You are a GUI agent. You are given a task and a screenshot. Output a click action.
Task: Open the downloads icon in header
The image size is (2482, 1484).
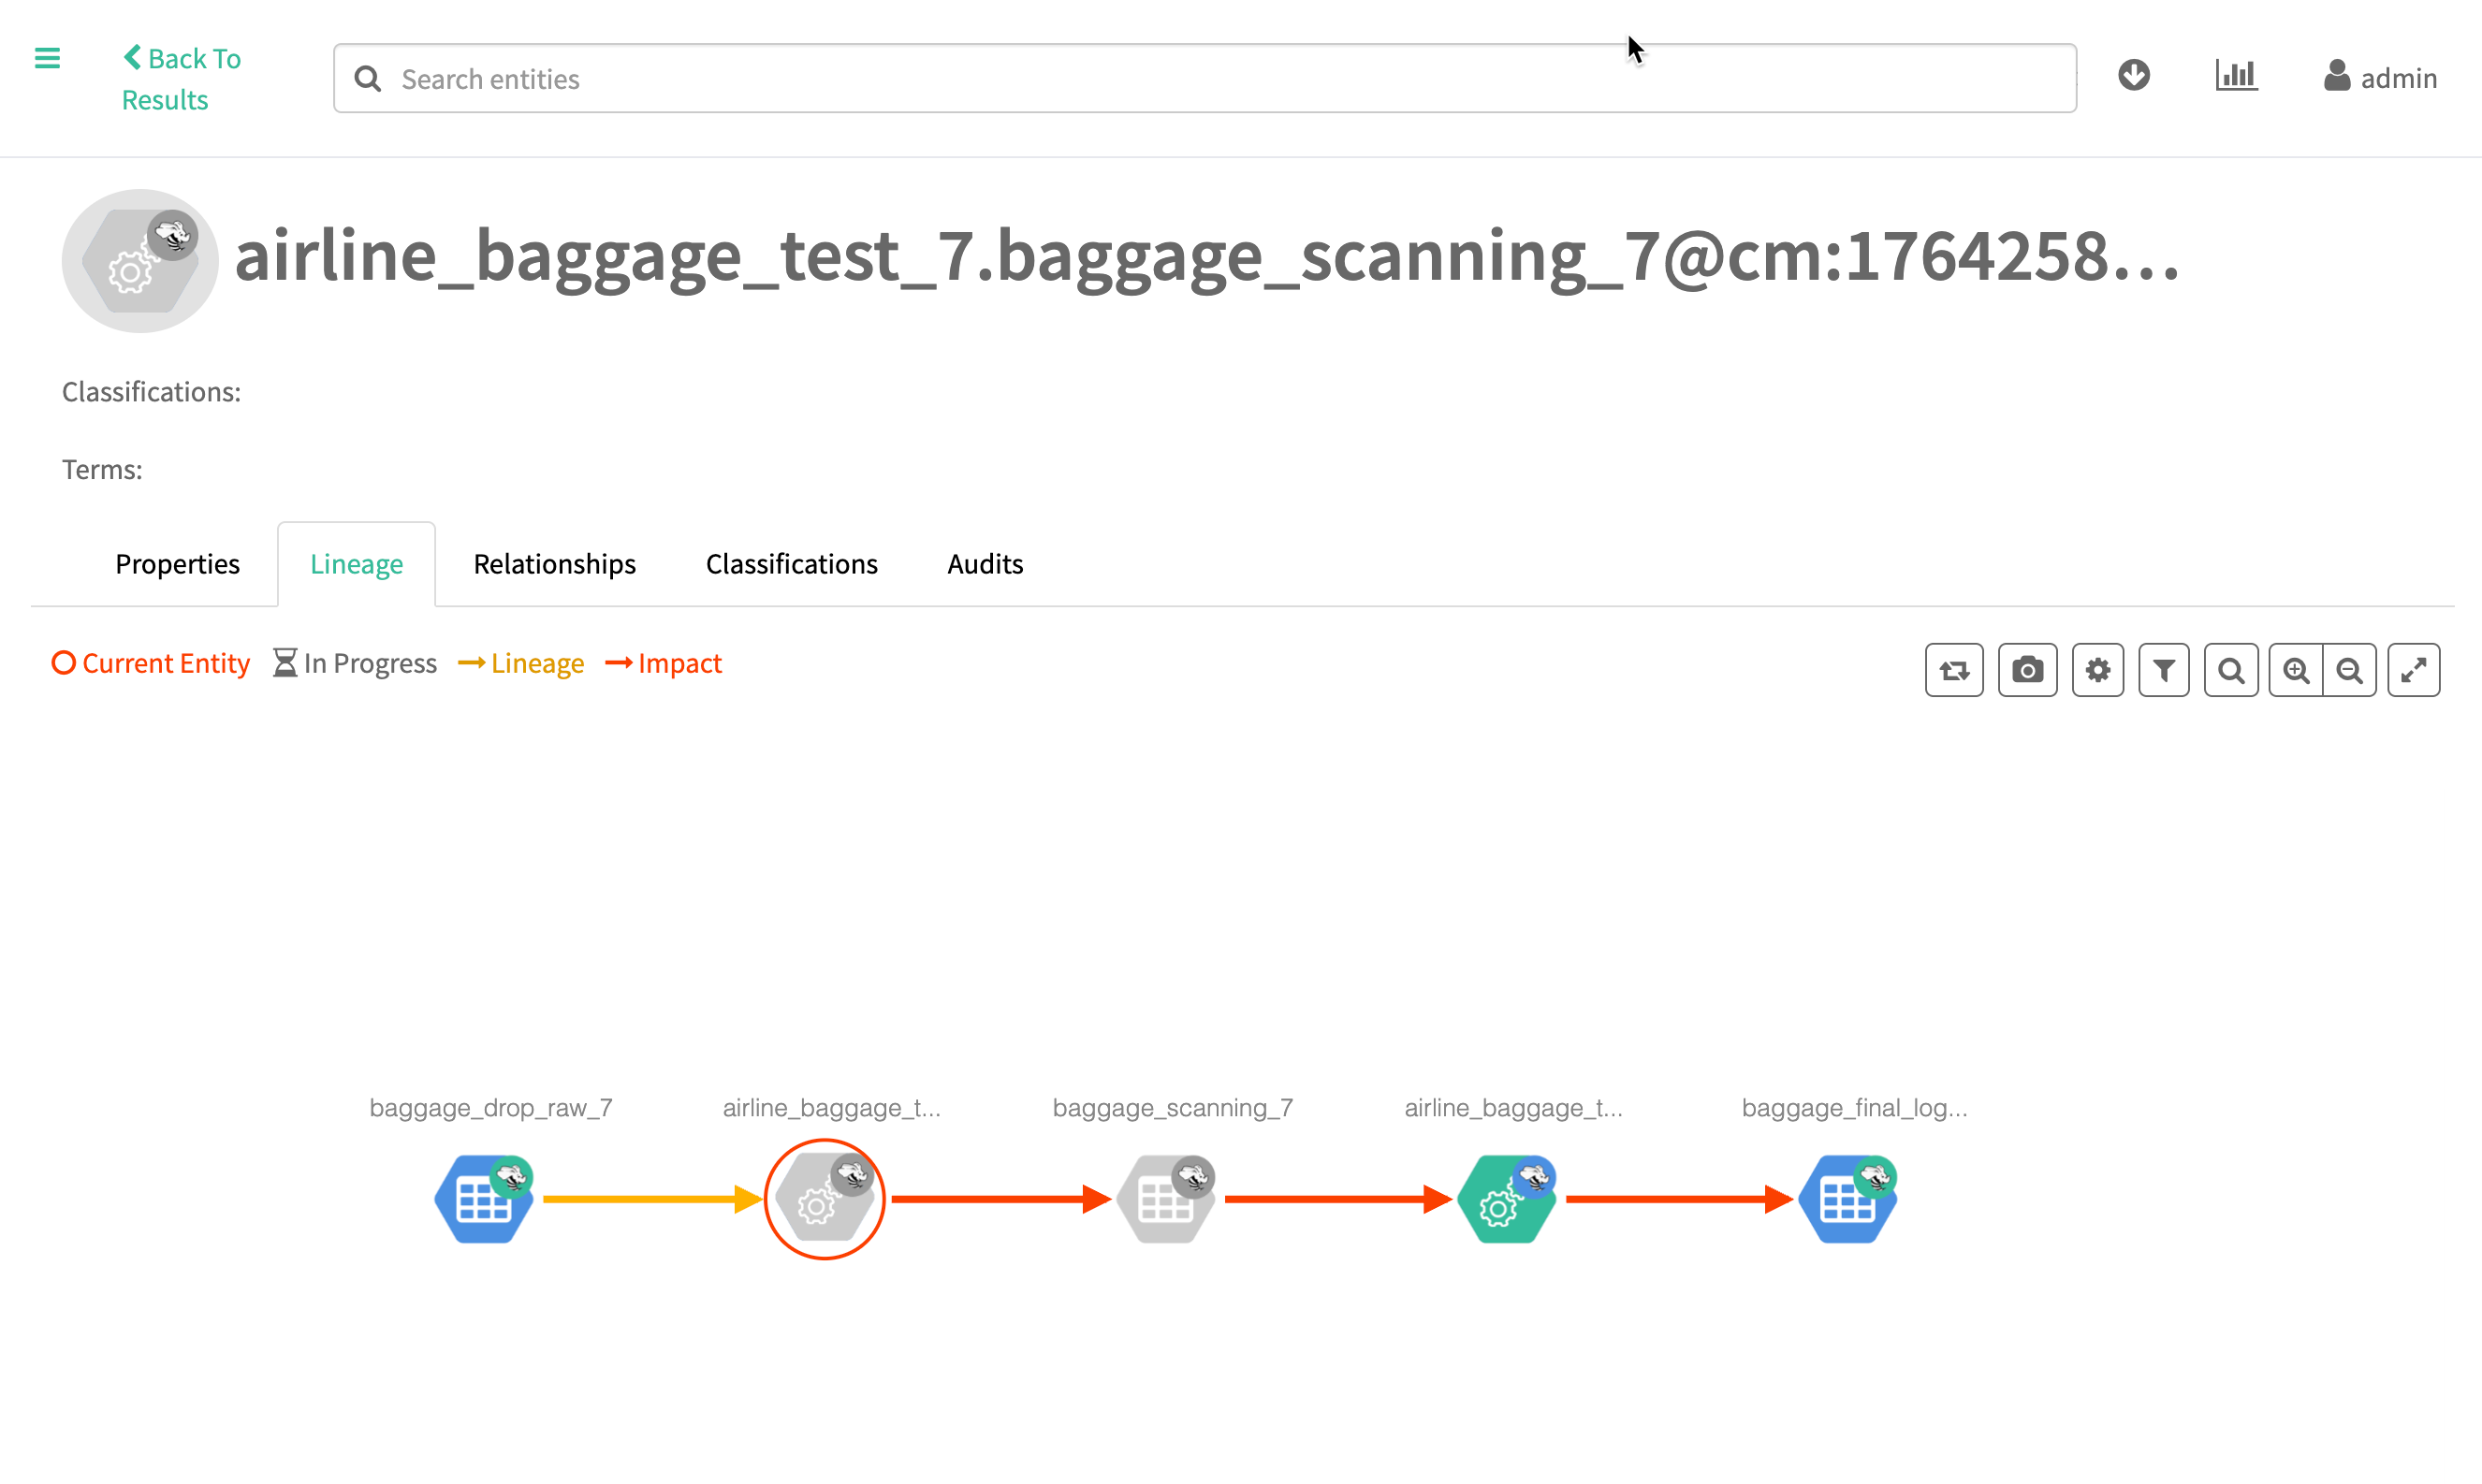(2133, 76)
